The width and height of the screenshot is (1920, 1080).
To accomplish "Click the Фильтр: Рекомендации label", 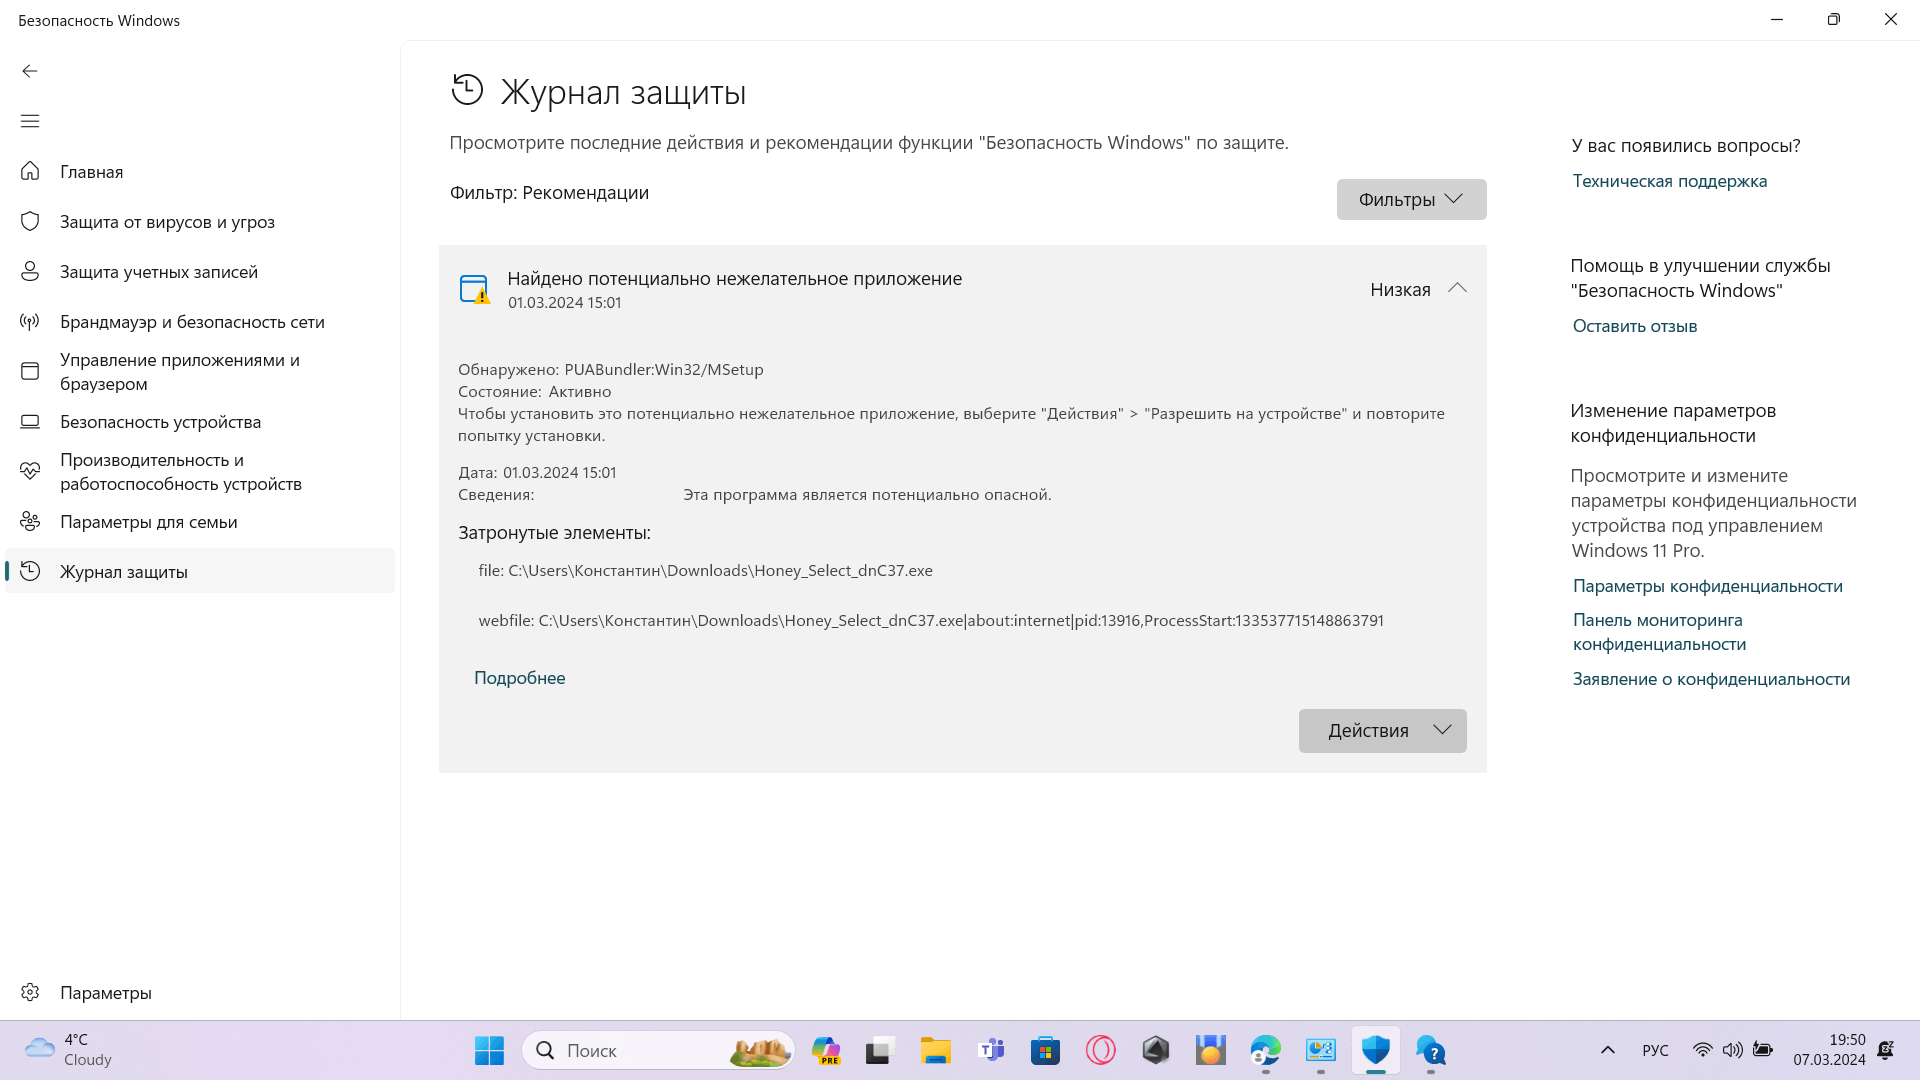I will coord(549,192).
